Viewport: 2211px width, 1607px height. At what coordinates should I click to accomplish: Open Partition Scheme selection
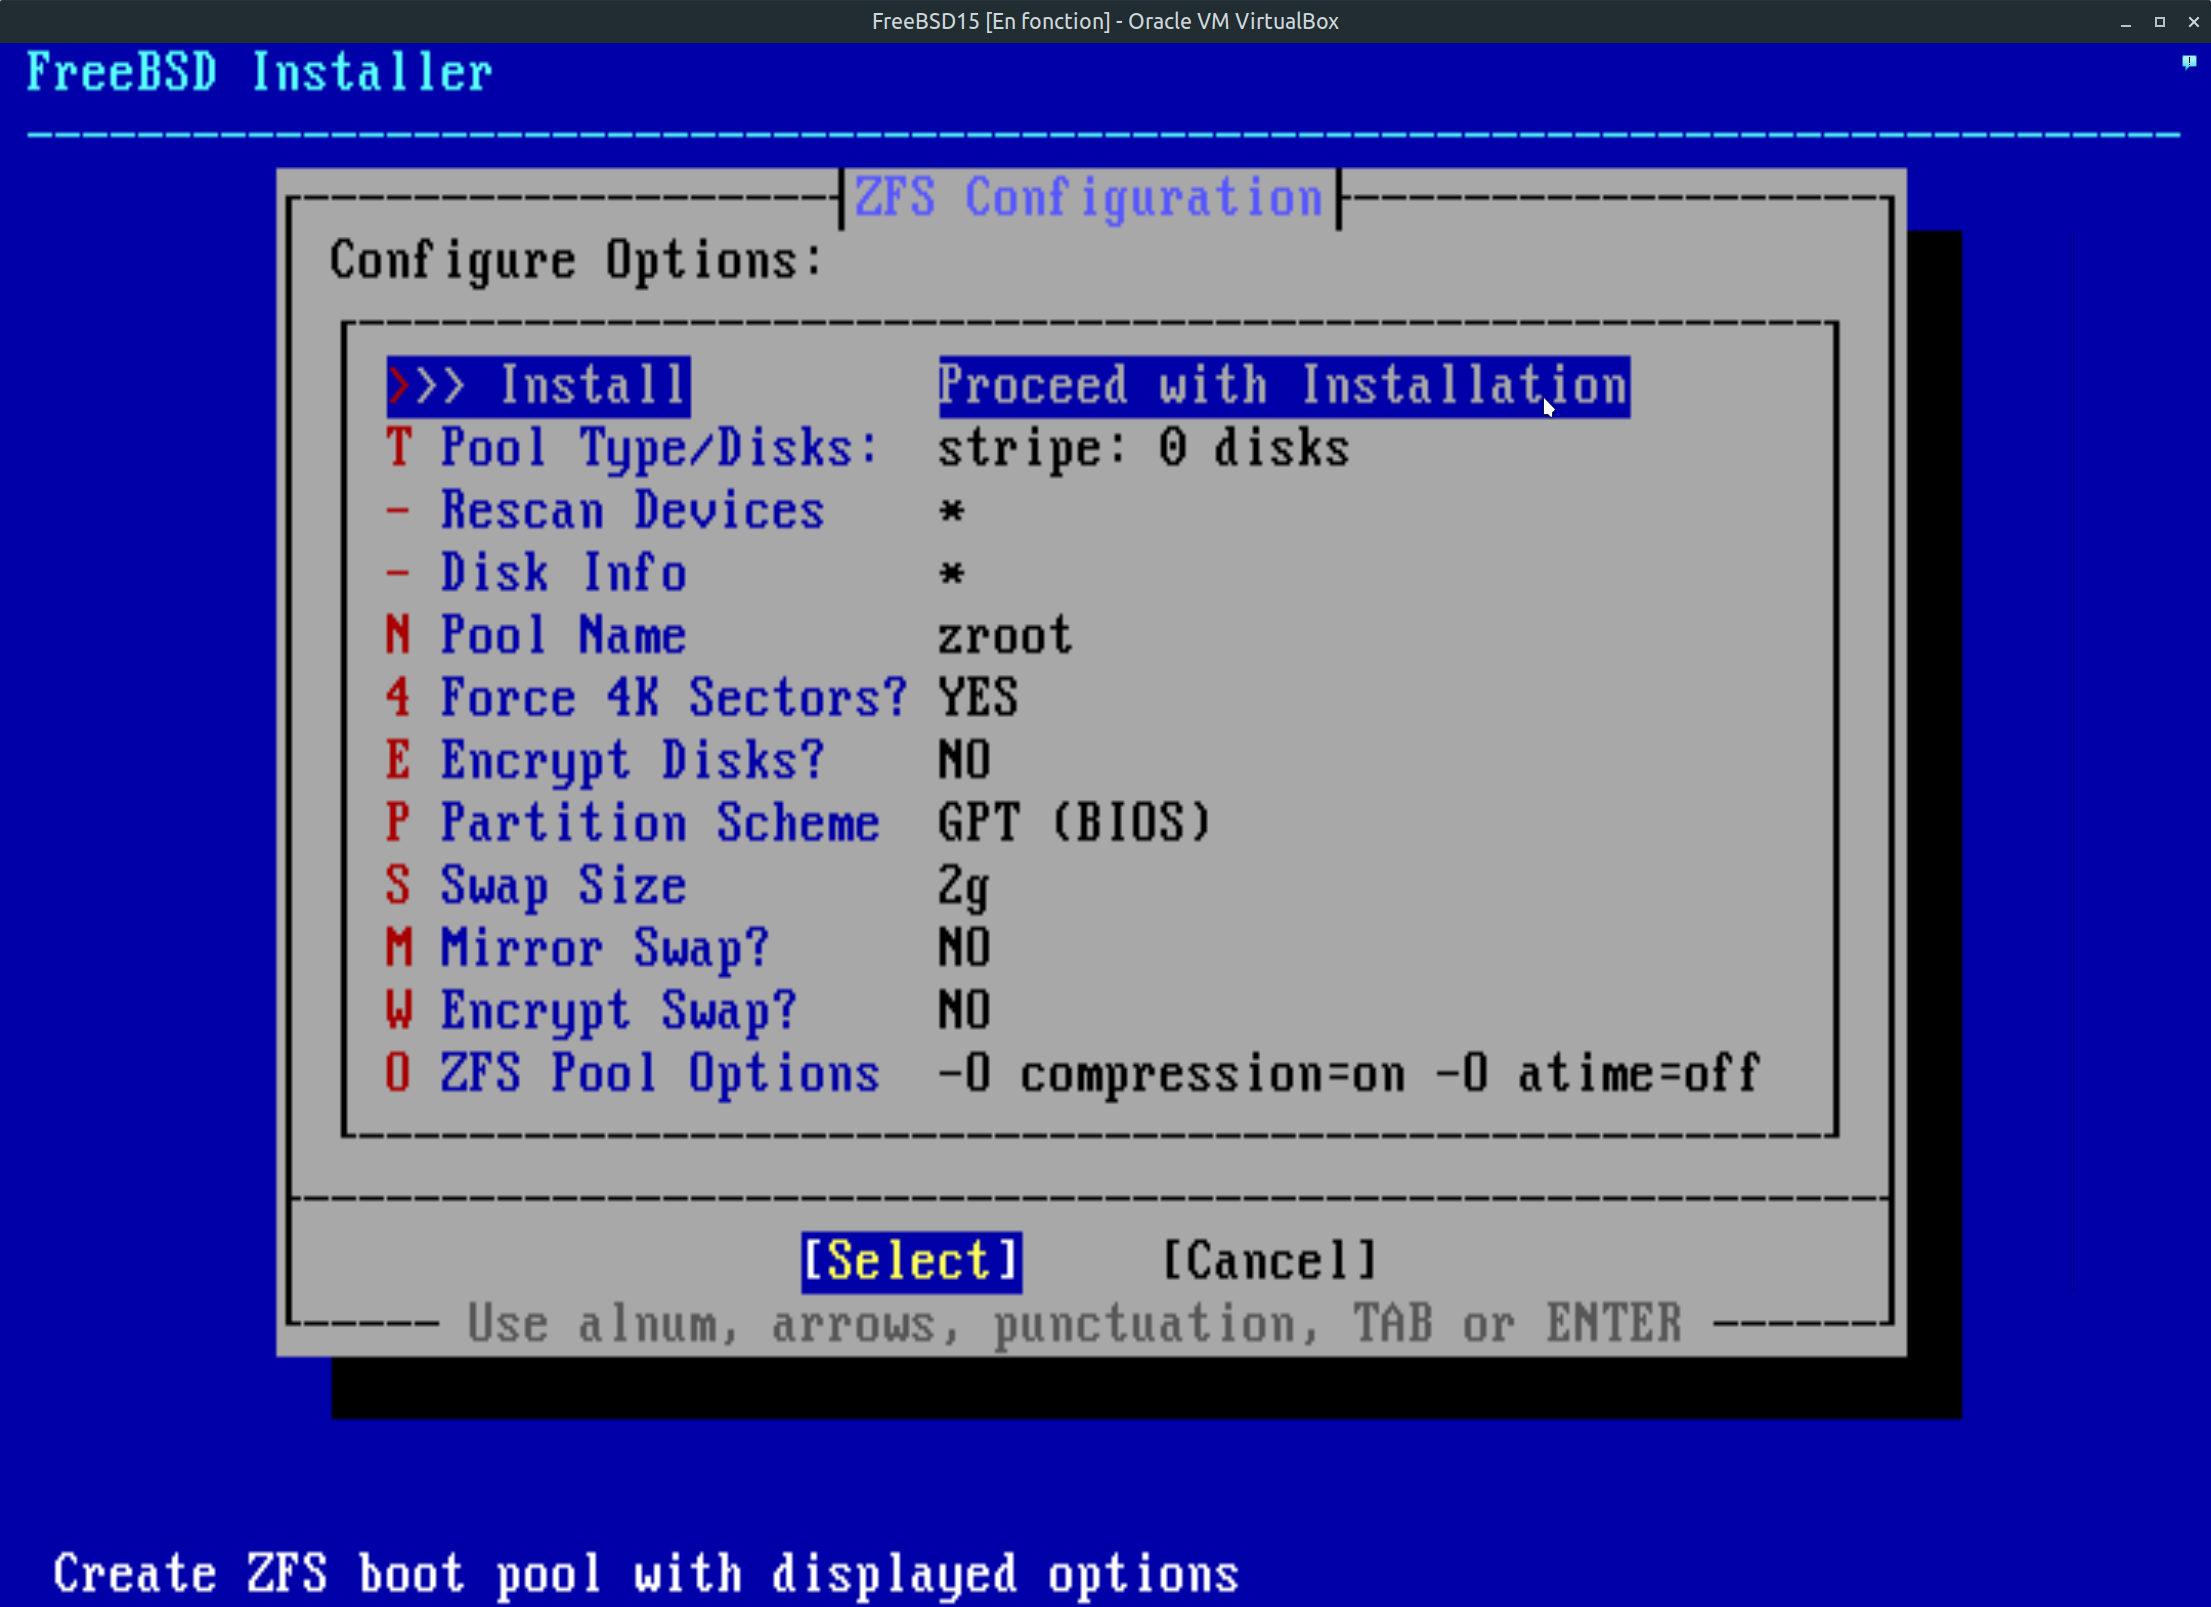tap(658, 823)
